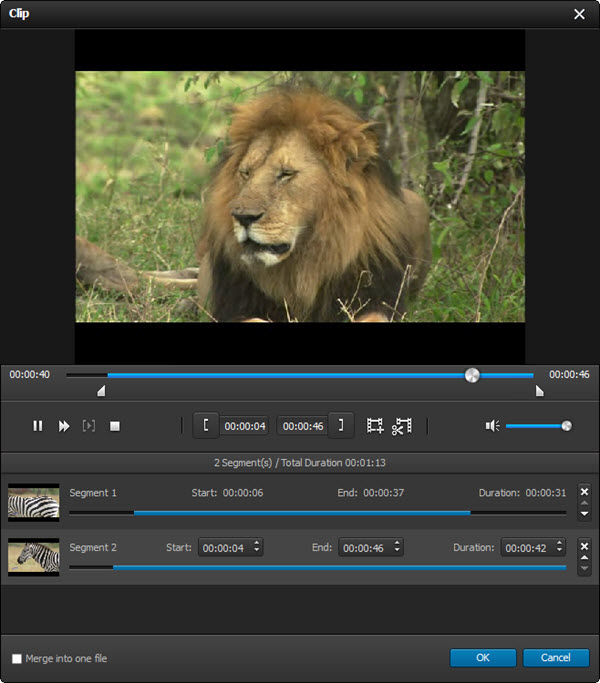
Task: Pause the video playback
Action: click(38, 426)
